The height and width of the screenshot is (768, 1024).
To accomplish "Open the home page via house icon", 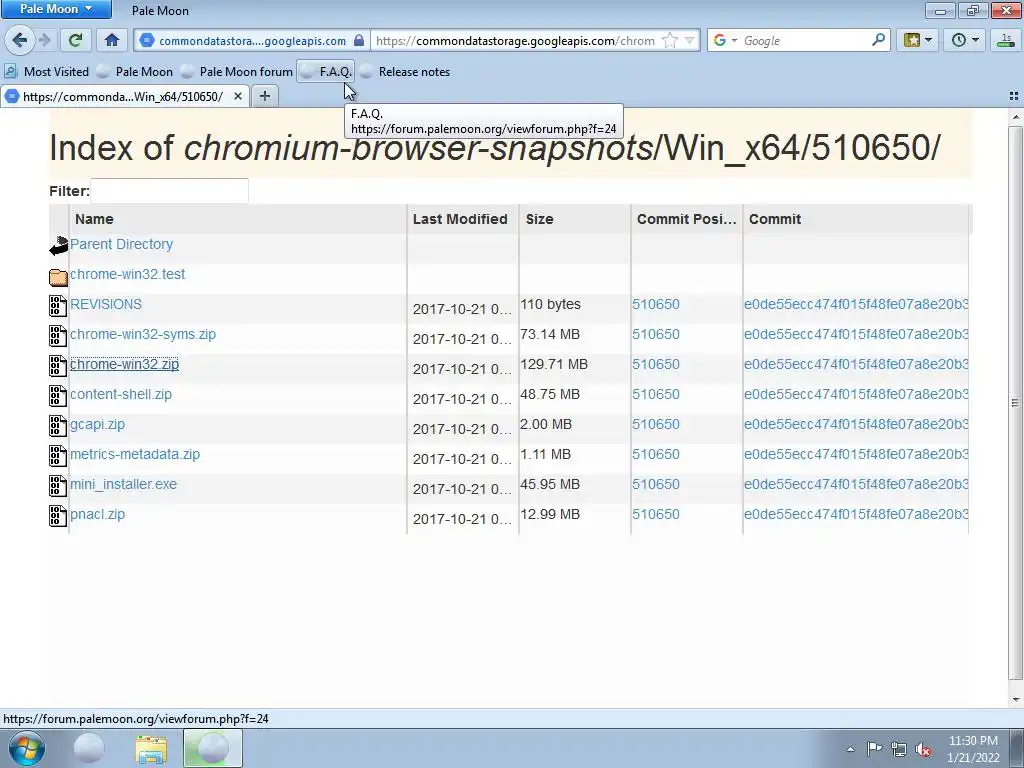I will (112, 40).
